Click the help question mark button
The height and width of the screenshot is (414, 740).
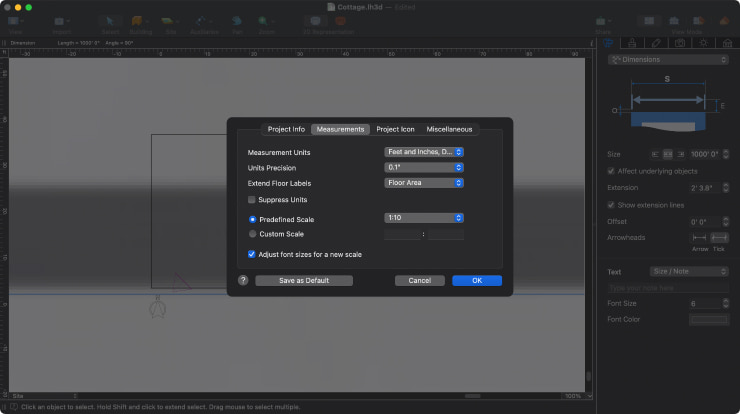tap(243, 281)
